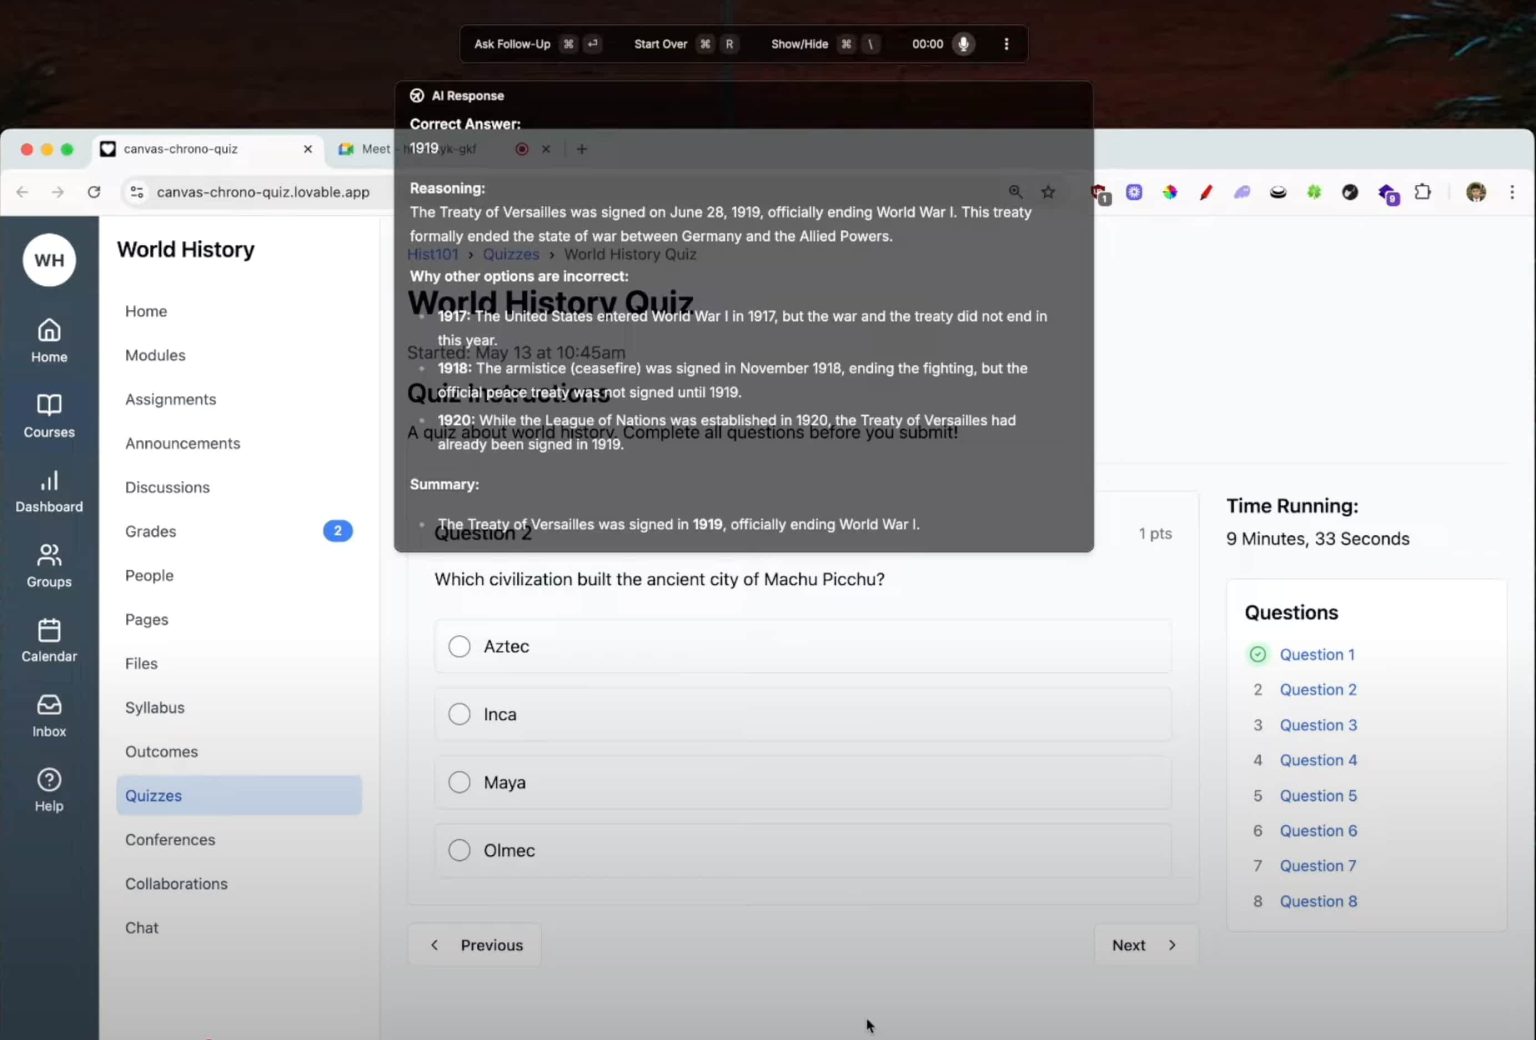Select the Inca answer option

tap(459, 714)
